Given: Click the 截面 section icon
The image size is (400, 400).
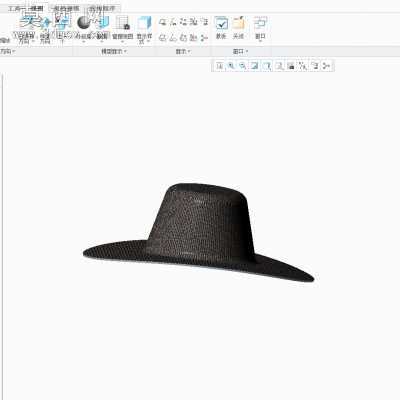Looking at the screenshot, I should [x=103, y=23].
